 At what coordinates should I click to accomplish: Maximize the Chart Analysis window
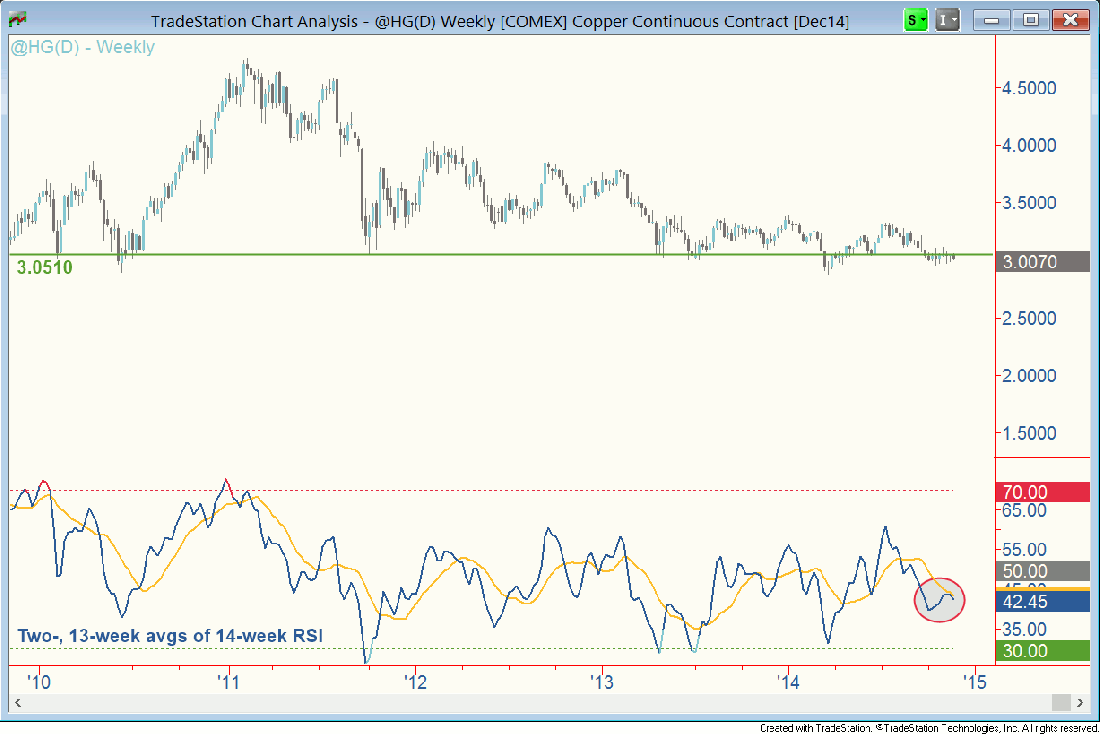tap(1030, 19)
